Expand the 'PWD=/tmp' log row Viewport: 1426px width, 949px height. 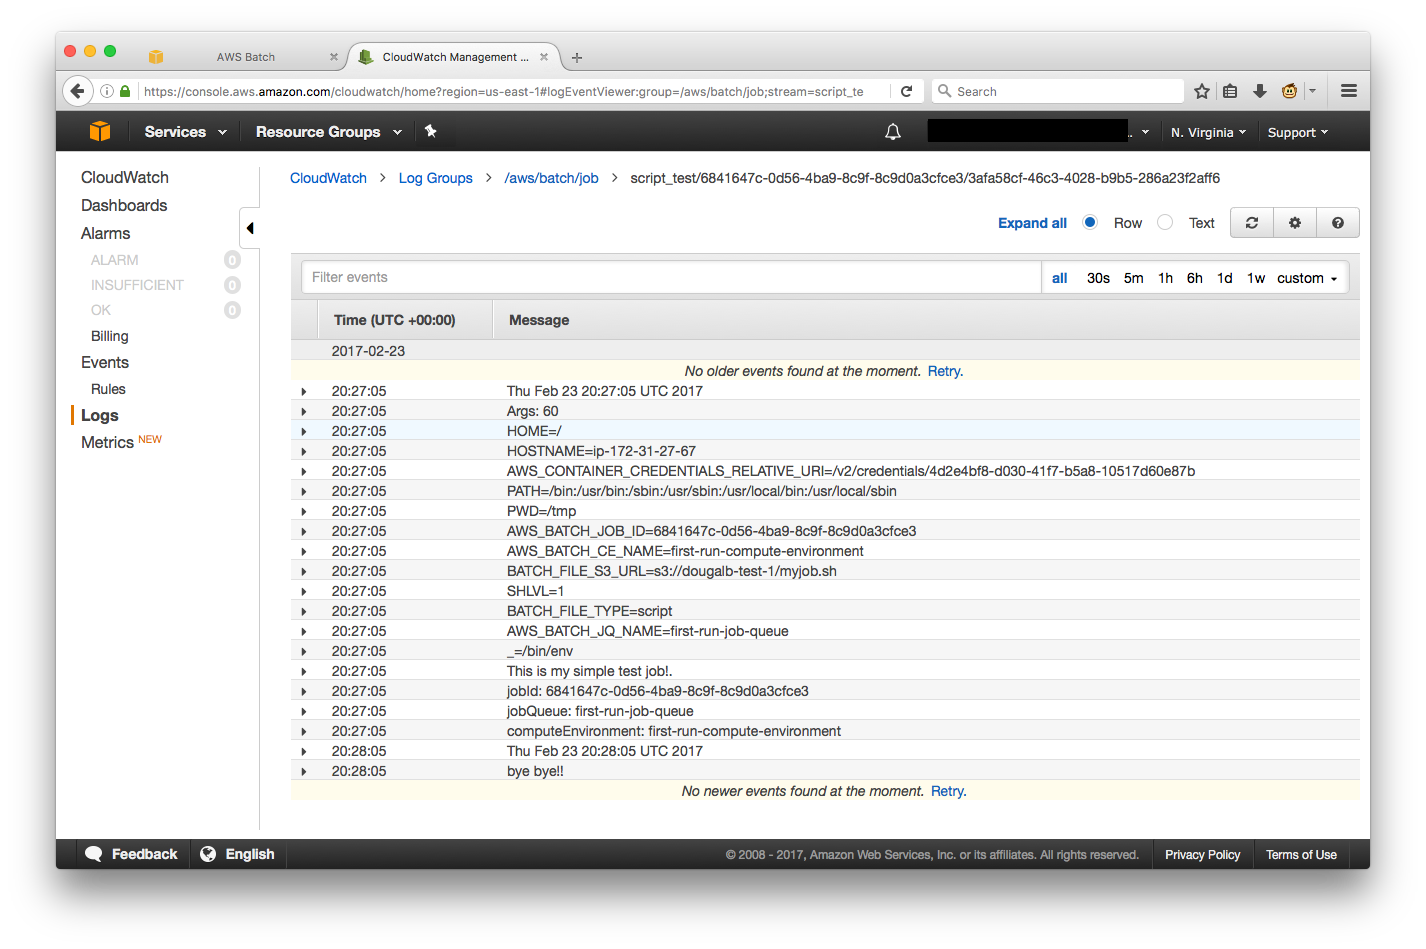click(x=304, y=511)
